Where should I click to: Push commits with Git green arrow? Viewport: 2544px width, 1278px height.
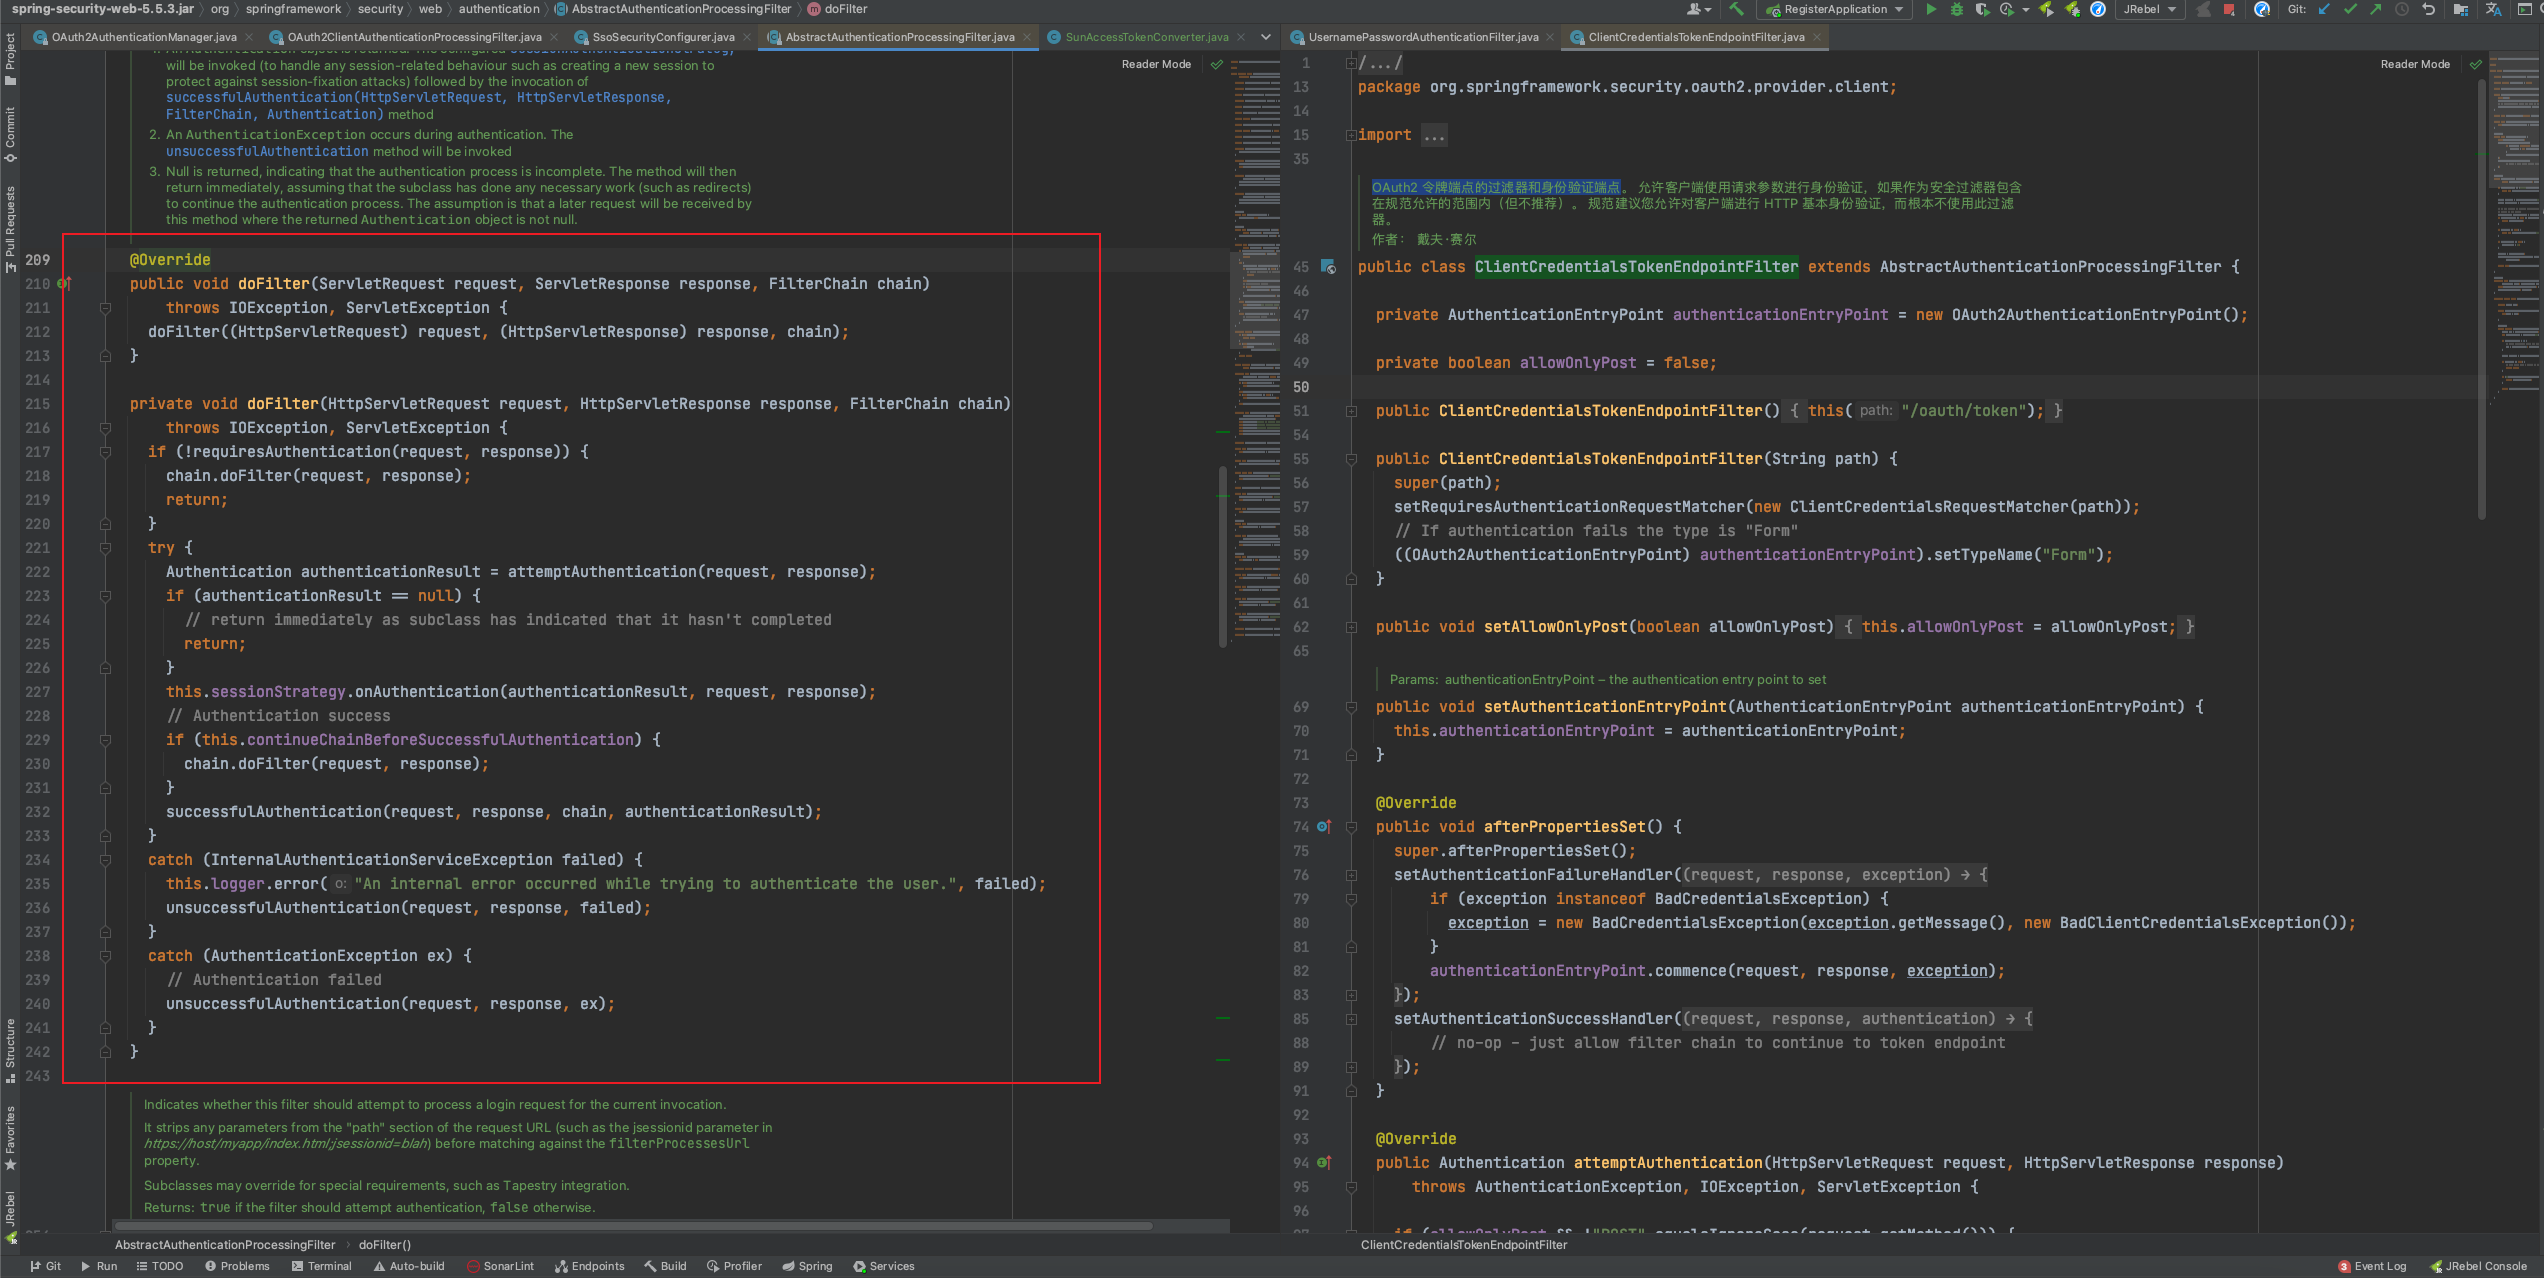point(2376,9)
